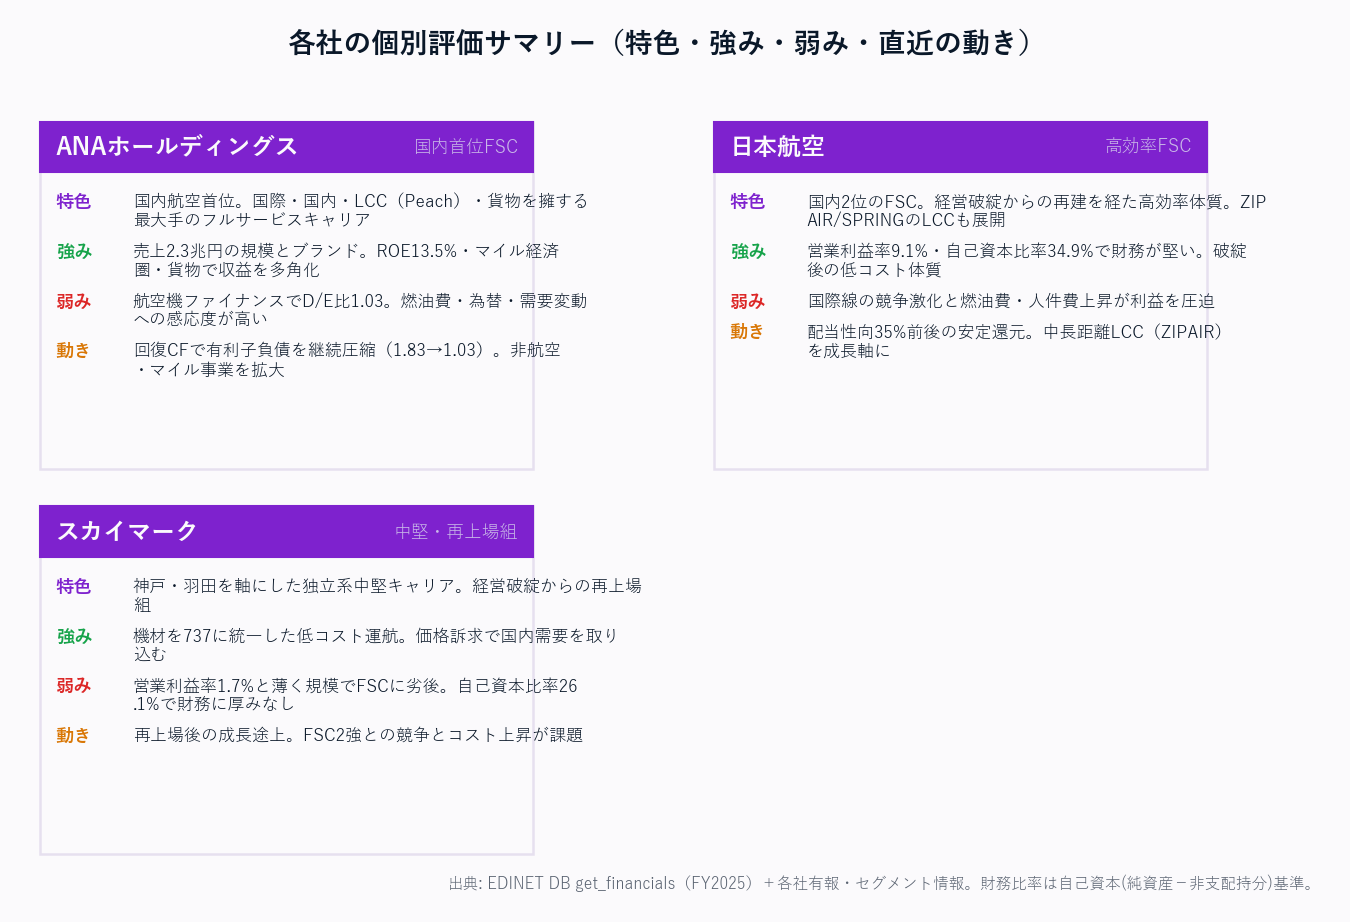
Task: Click text 配当性向35%前後の安定還元
Action: (916, 331)
